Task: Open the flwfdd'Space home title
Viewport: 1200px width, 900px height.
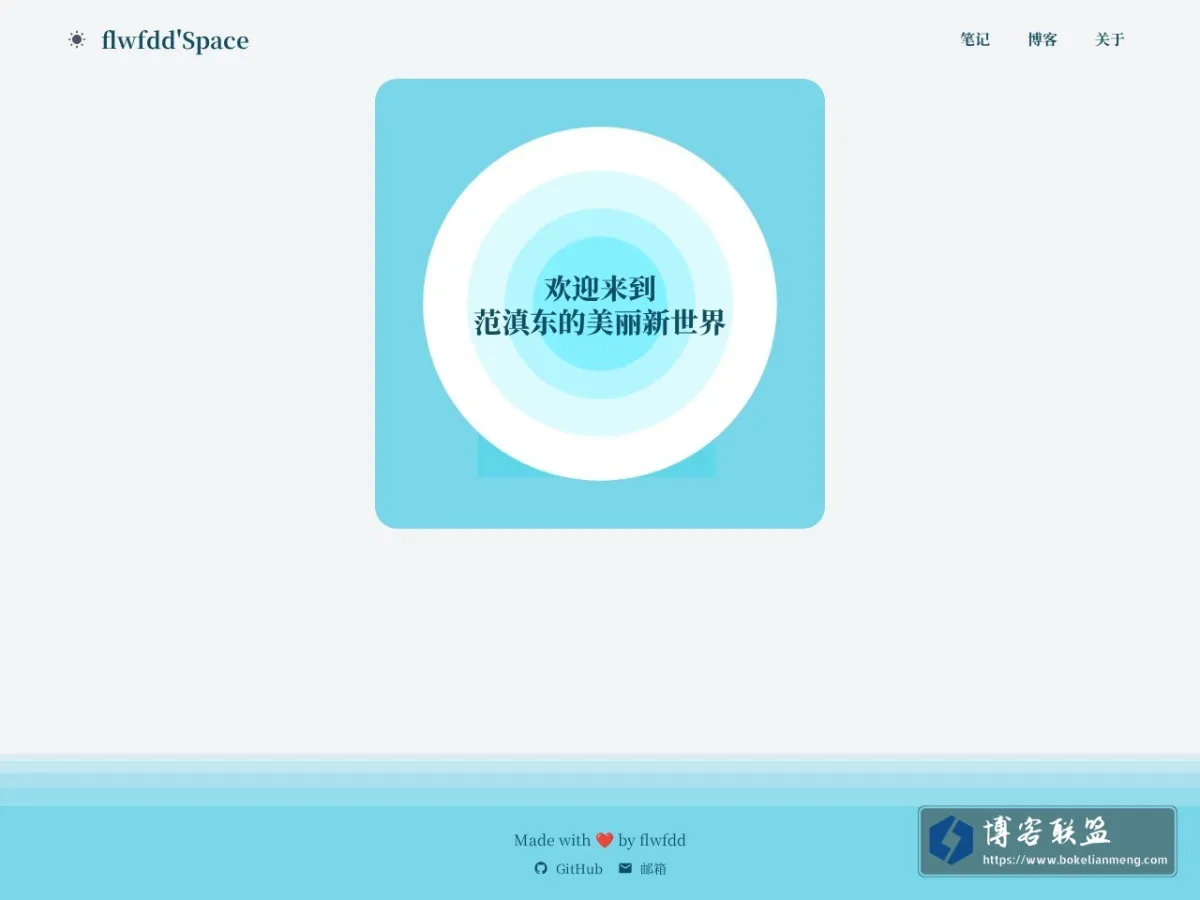Action: coord(175,40)
